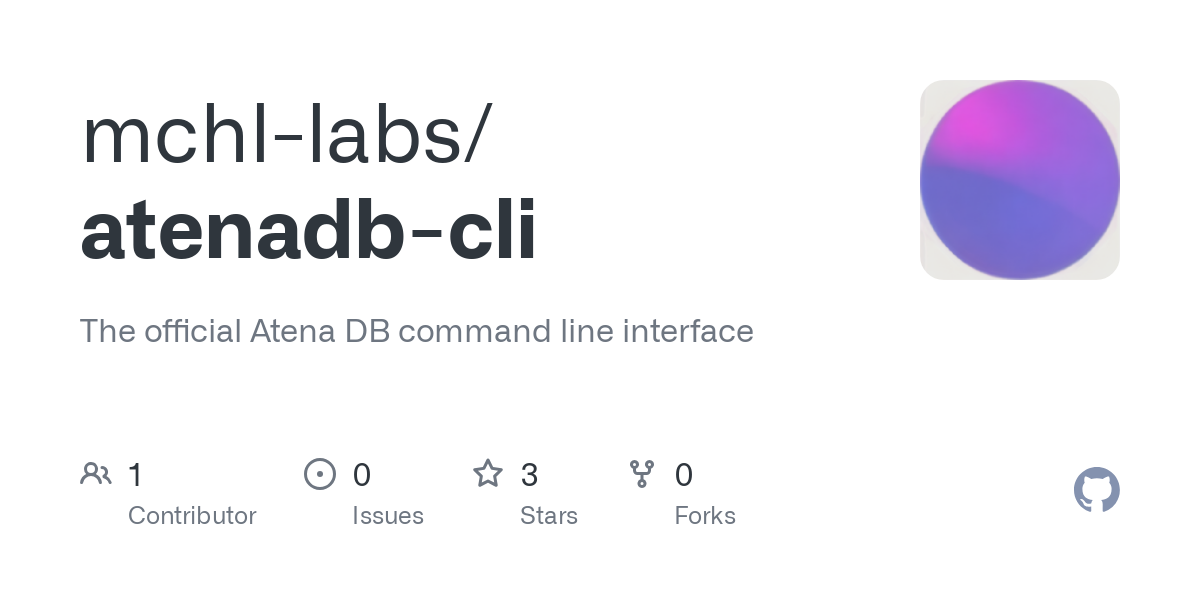
Task: Click the forks branch icon
Action: (x=642, y=474)
